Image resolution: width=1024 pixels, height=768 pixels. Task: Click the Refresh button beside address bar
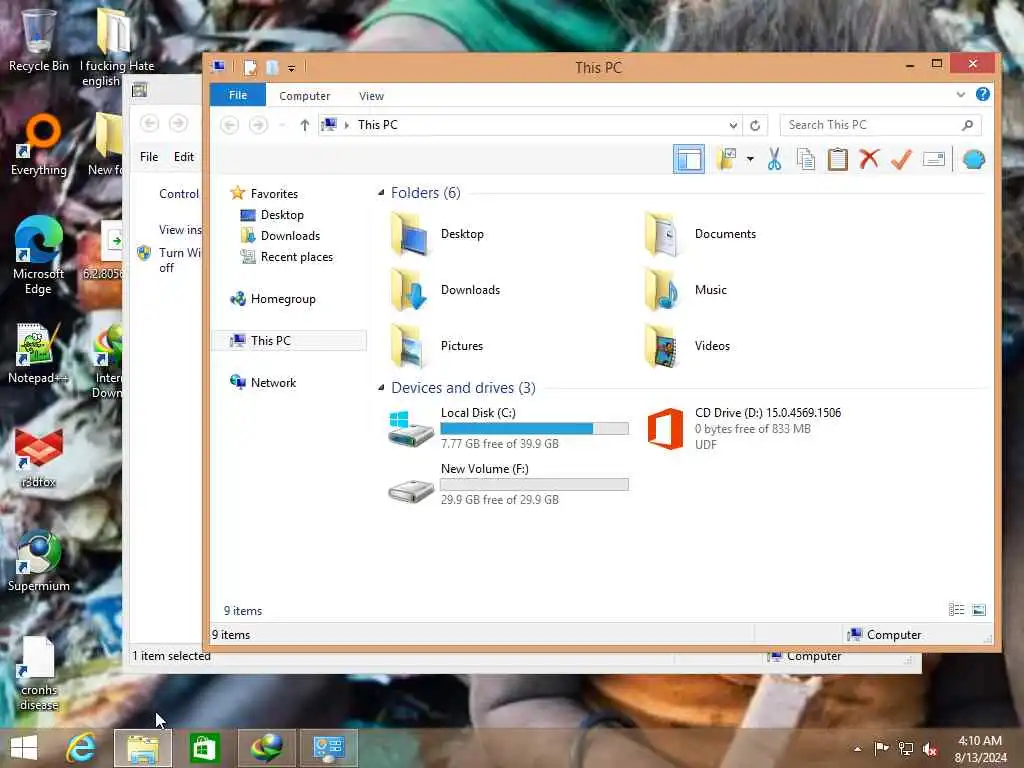(755, 125)
